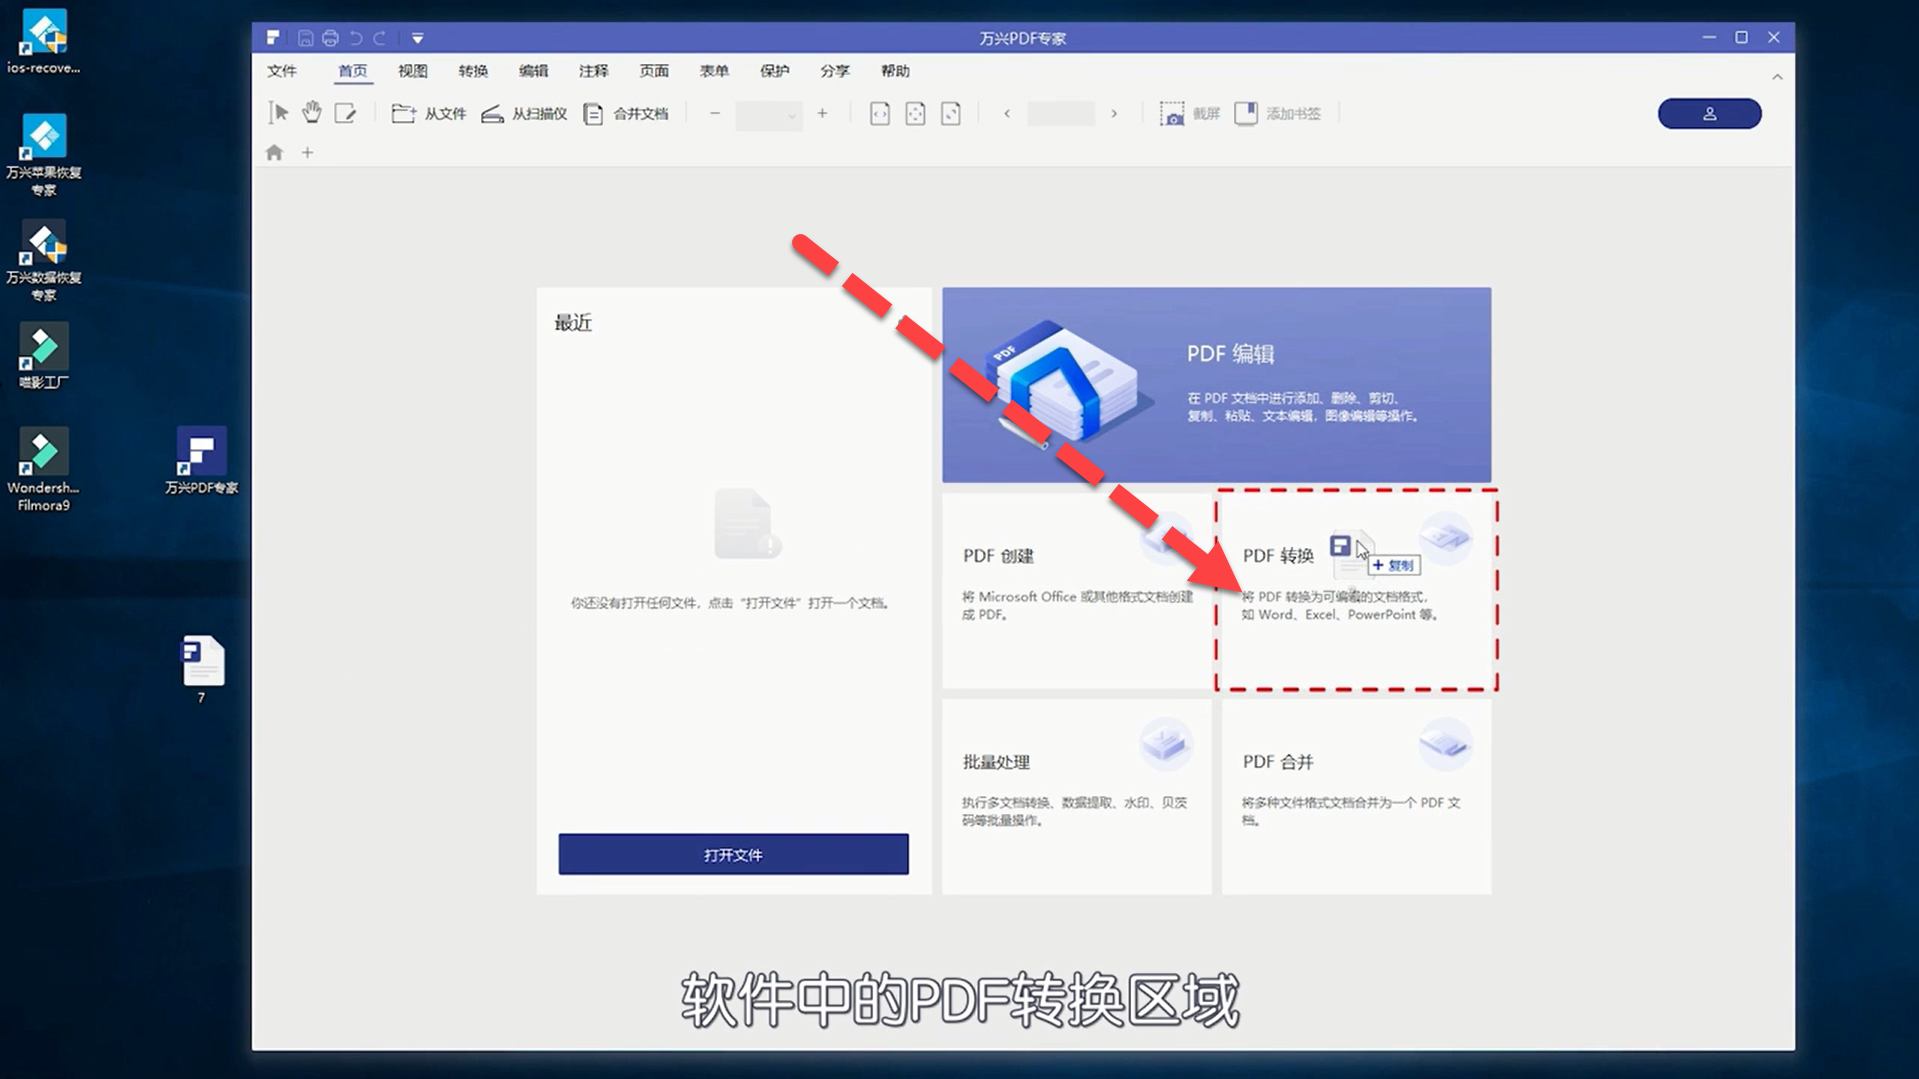Open Wondershare Filmora9 desktop shortcut

[x=43, y=470]
